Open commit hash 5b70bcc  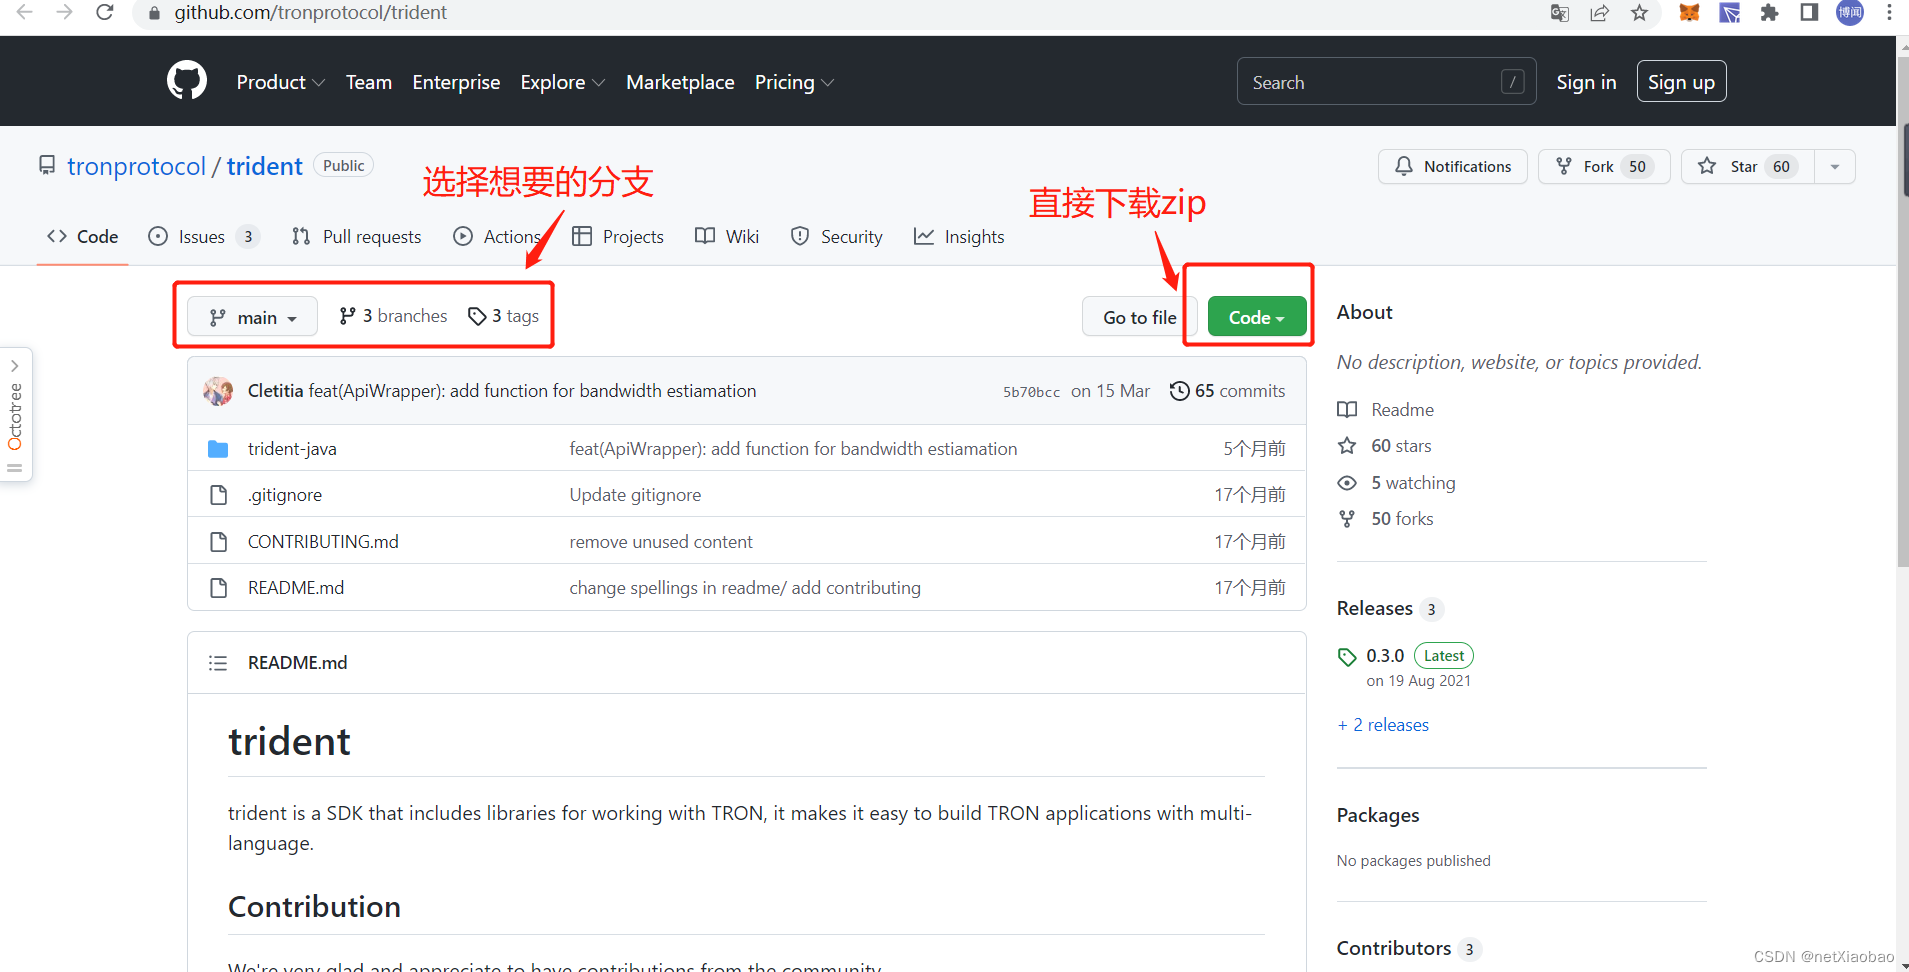click(x=1031, y=392)
